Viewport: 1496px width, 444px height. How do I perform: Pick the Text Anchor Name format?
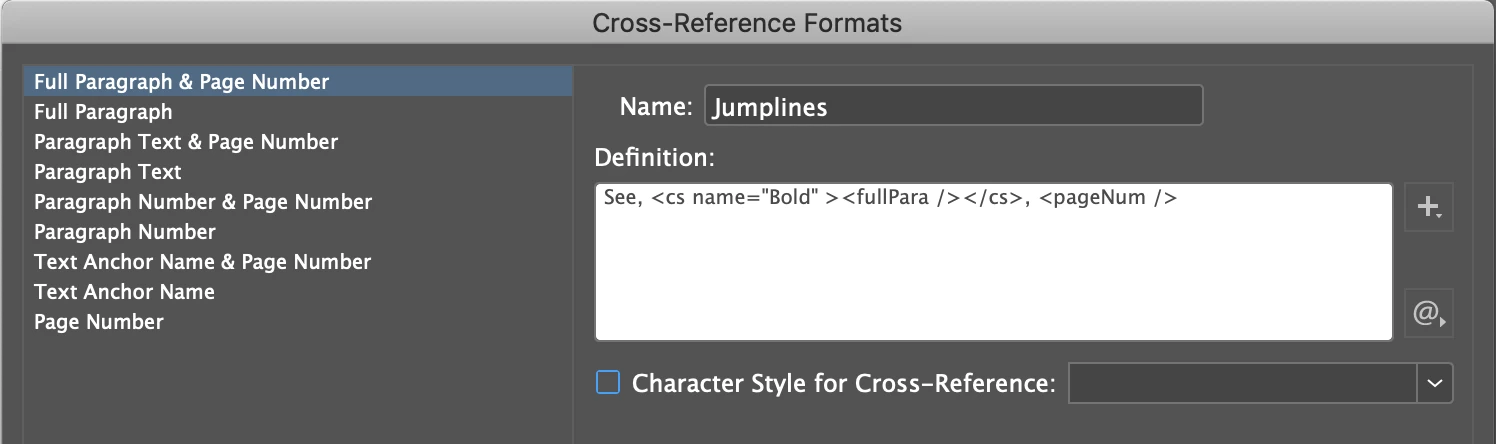coord(124,292)
